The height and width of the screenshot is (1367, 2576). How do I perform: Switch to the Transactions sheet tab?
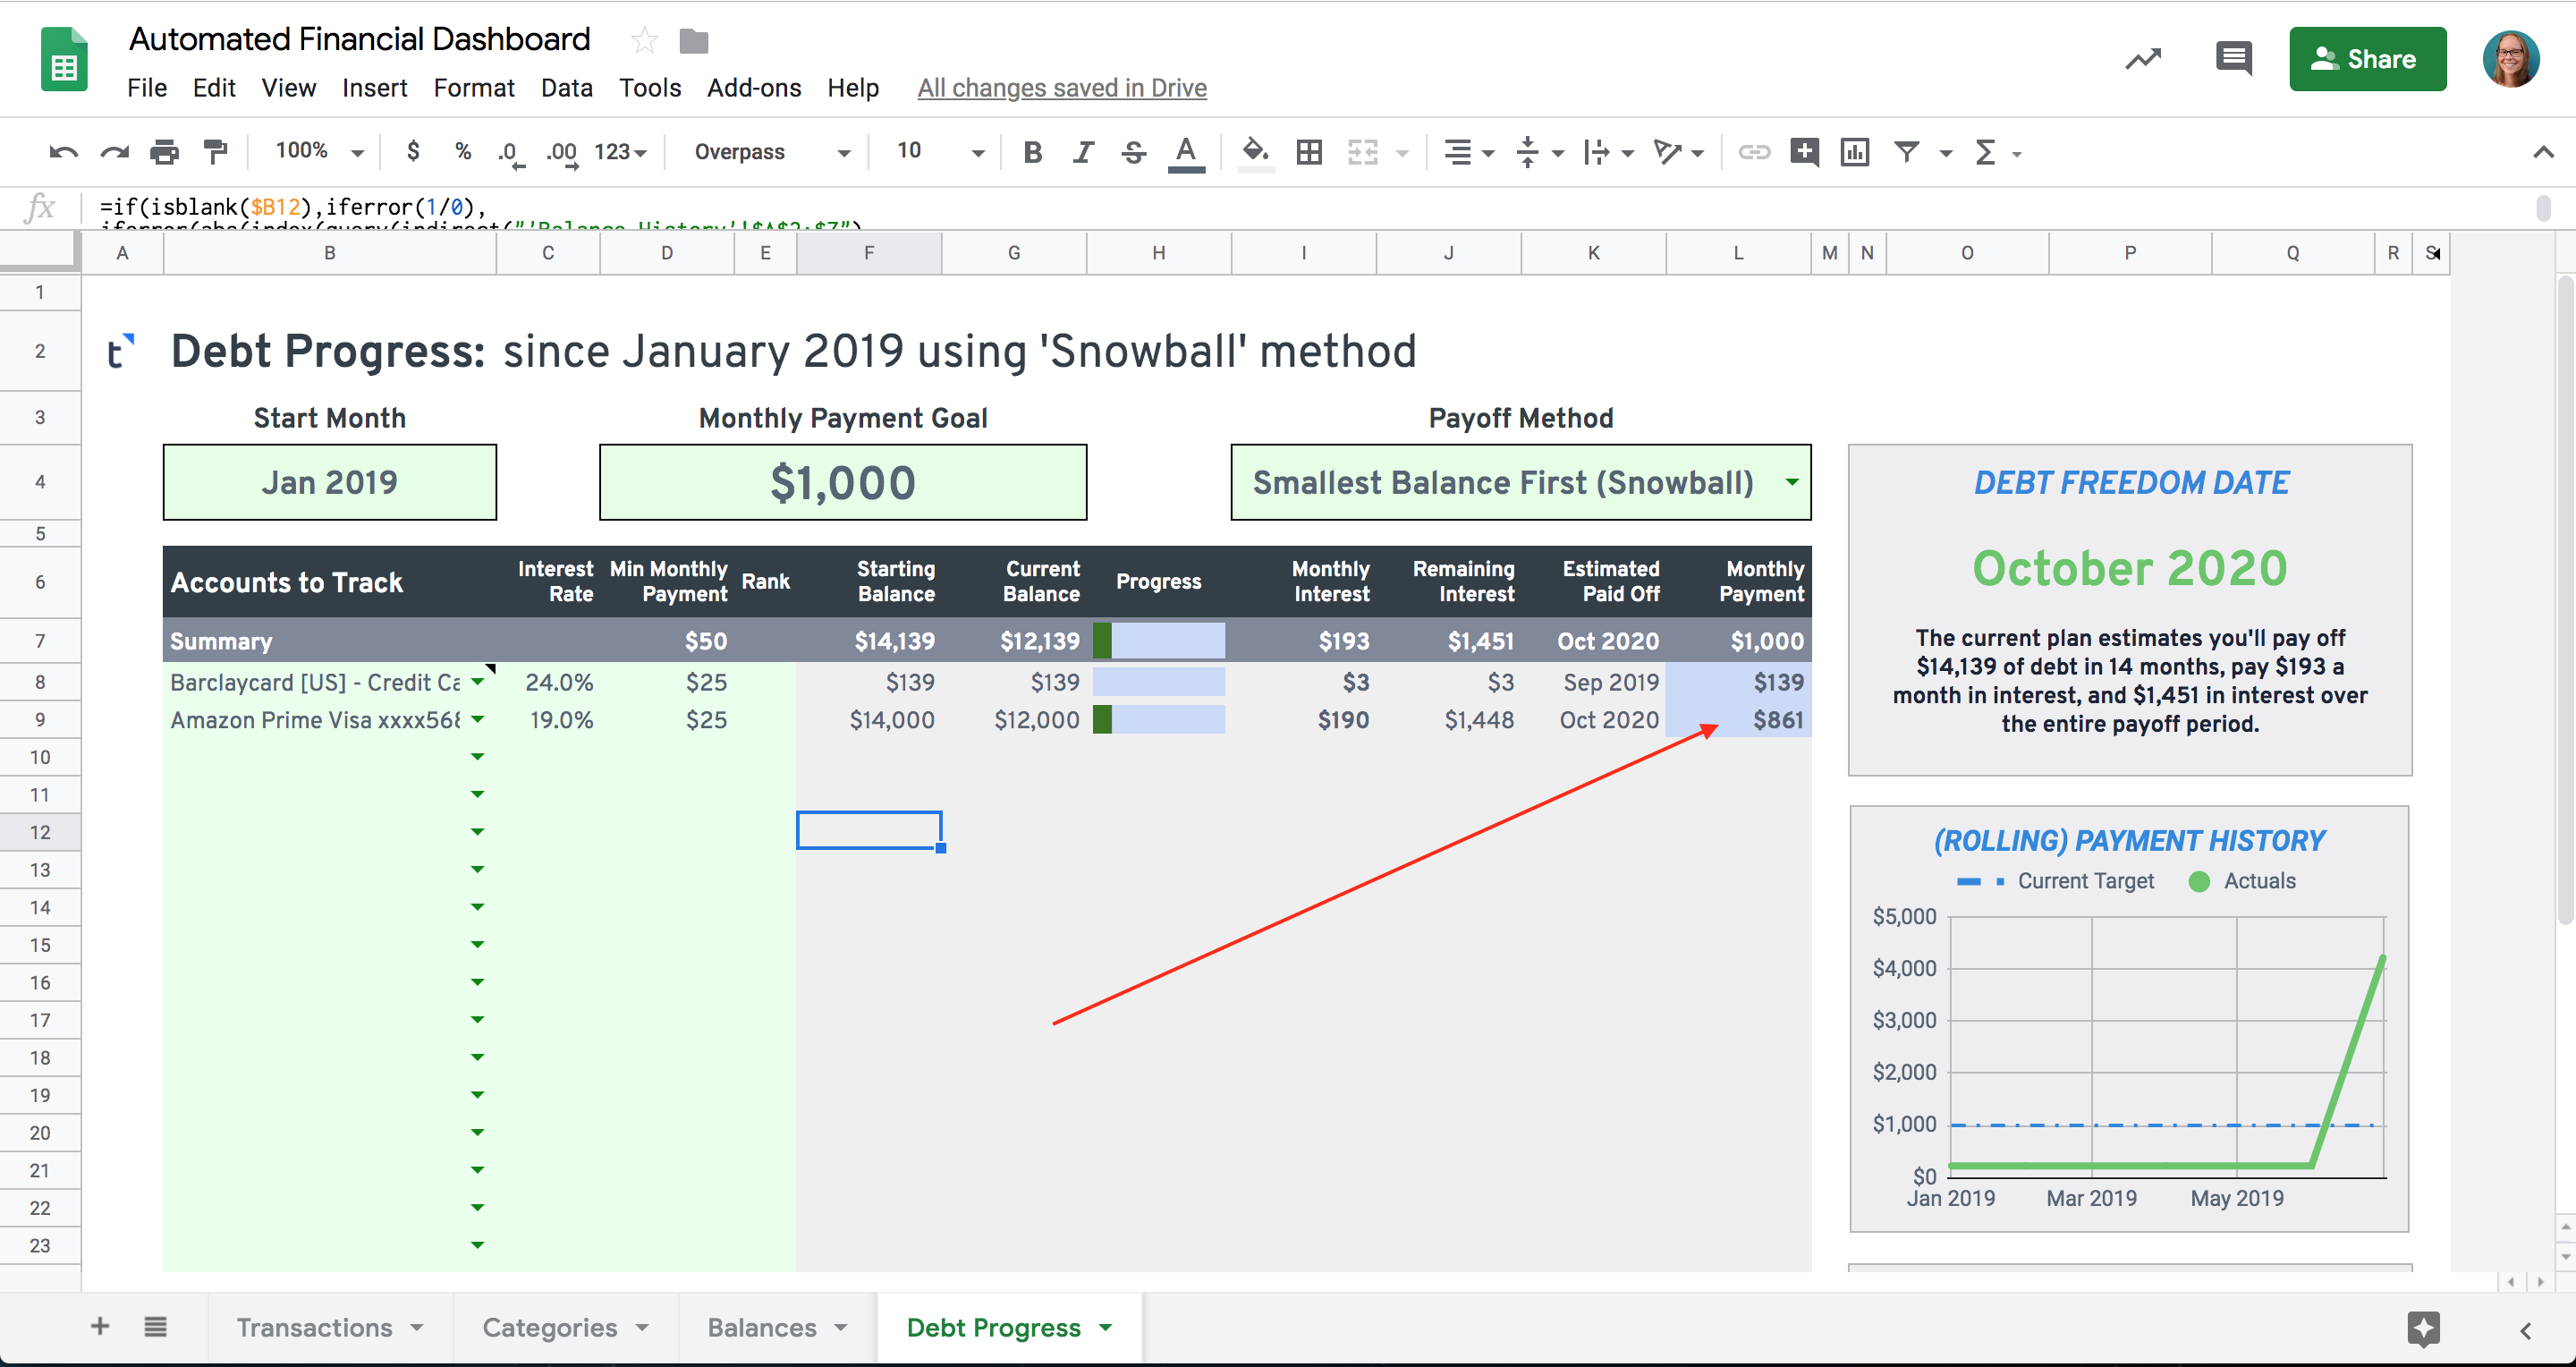click(314, 1327)
